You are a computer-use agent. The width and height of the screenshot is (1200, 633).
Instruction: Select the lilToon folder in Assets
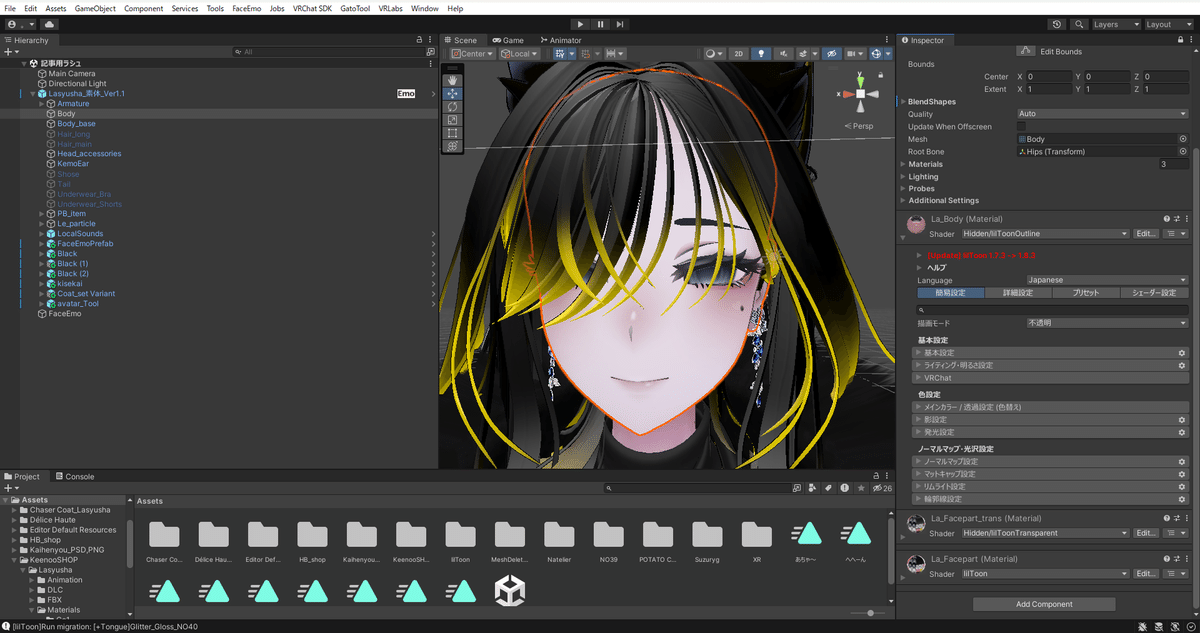coord(460,542)
